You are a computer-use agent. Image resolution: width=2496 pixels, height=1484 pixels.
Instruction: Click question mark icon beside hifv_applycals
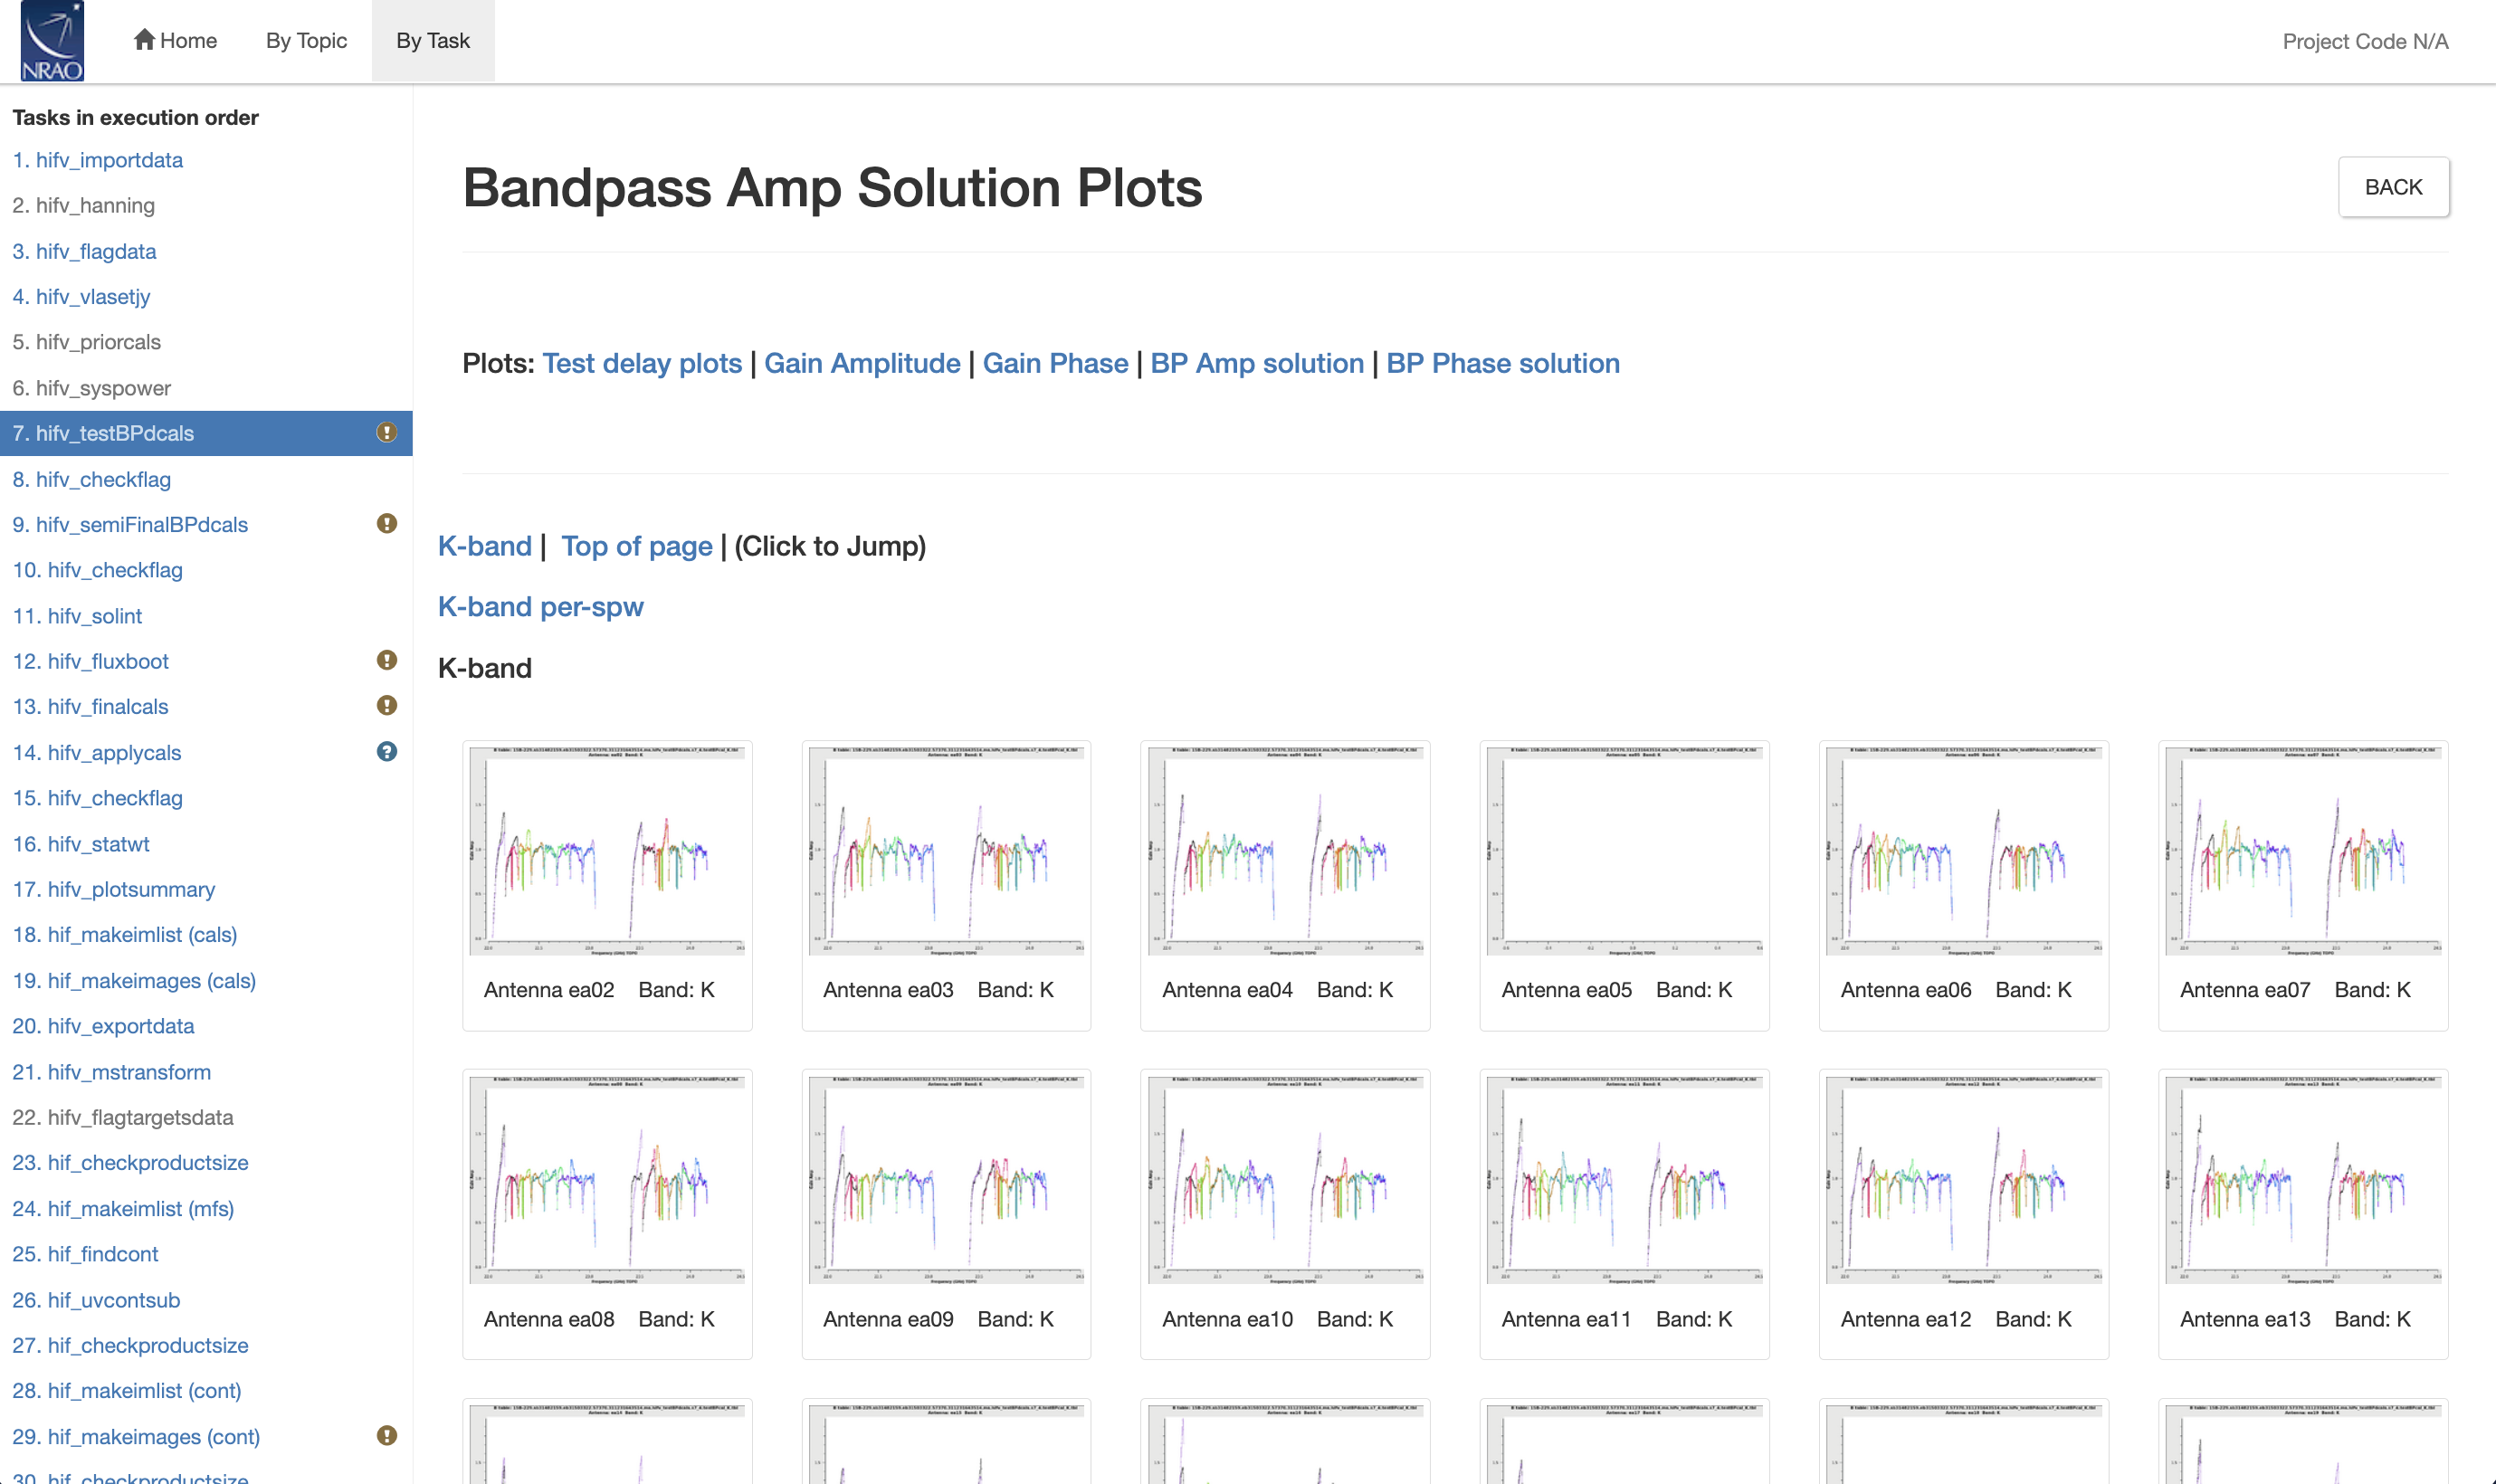(x=387, y=752)
